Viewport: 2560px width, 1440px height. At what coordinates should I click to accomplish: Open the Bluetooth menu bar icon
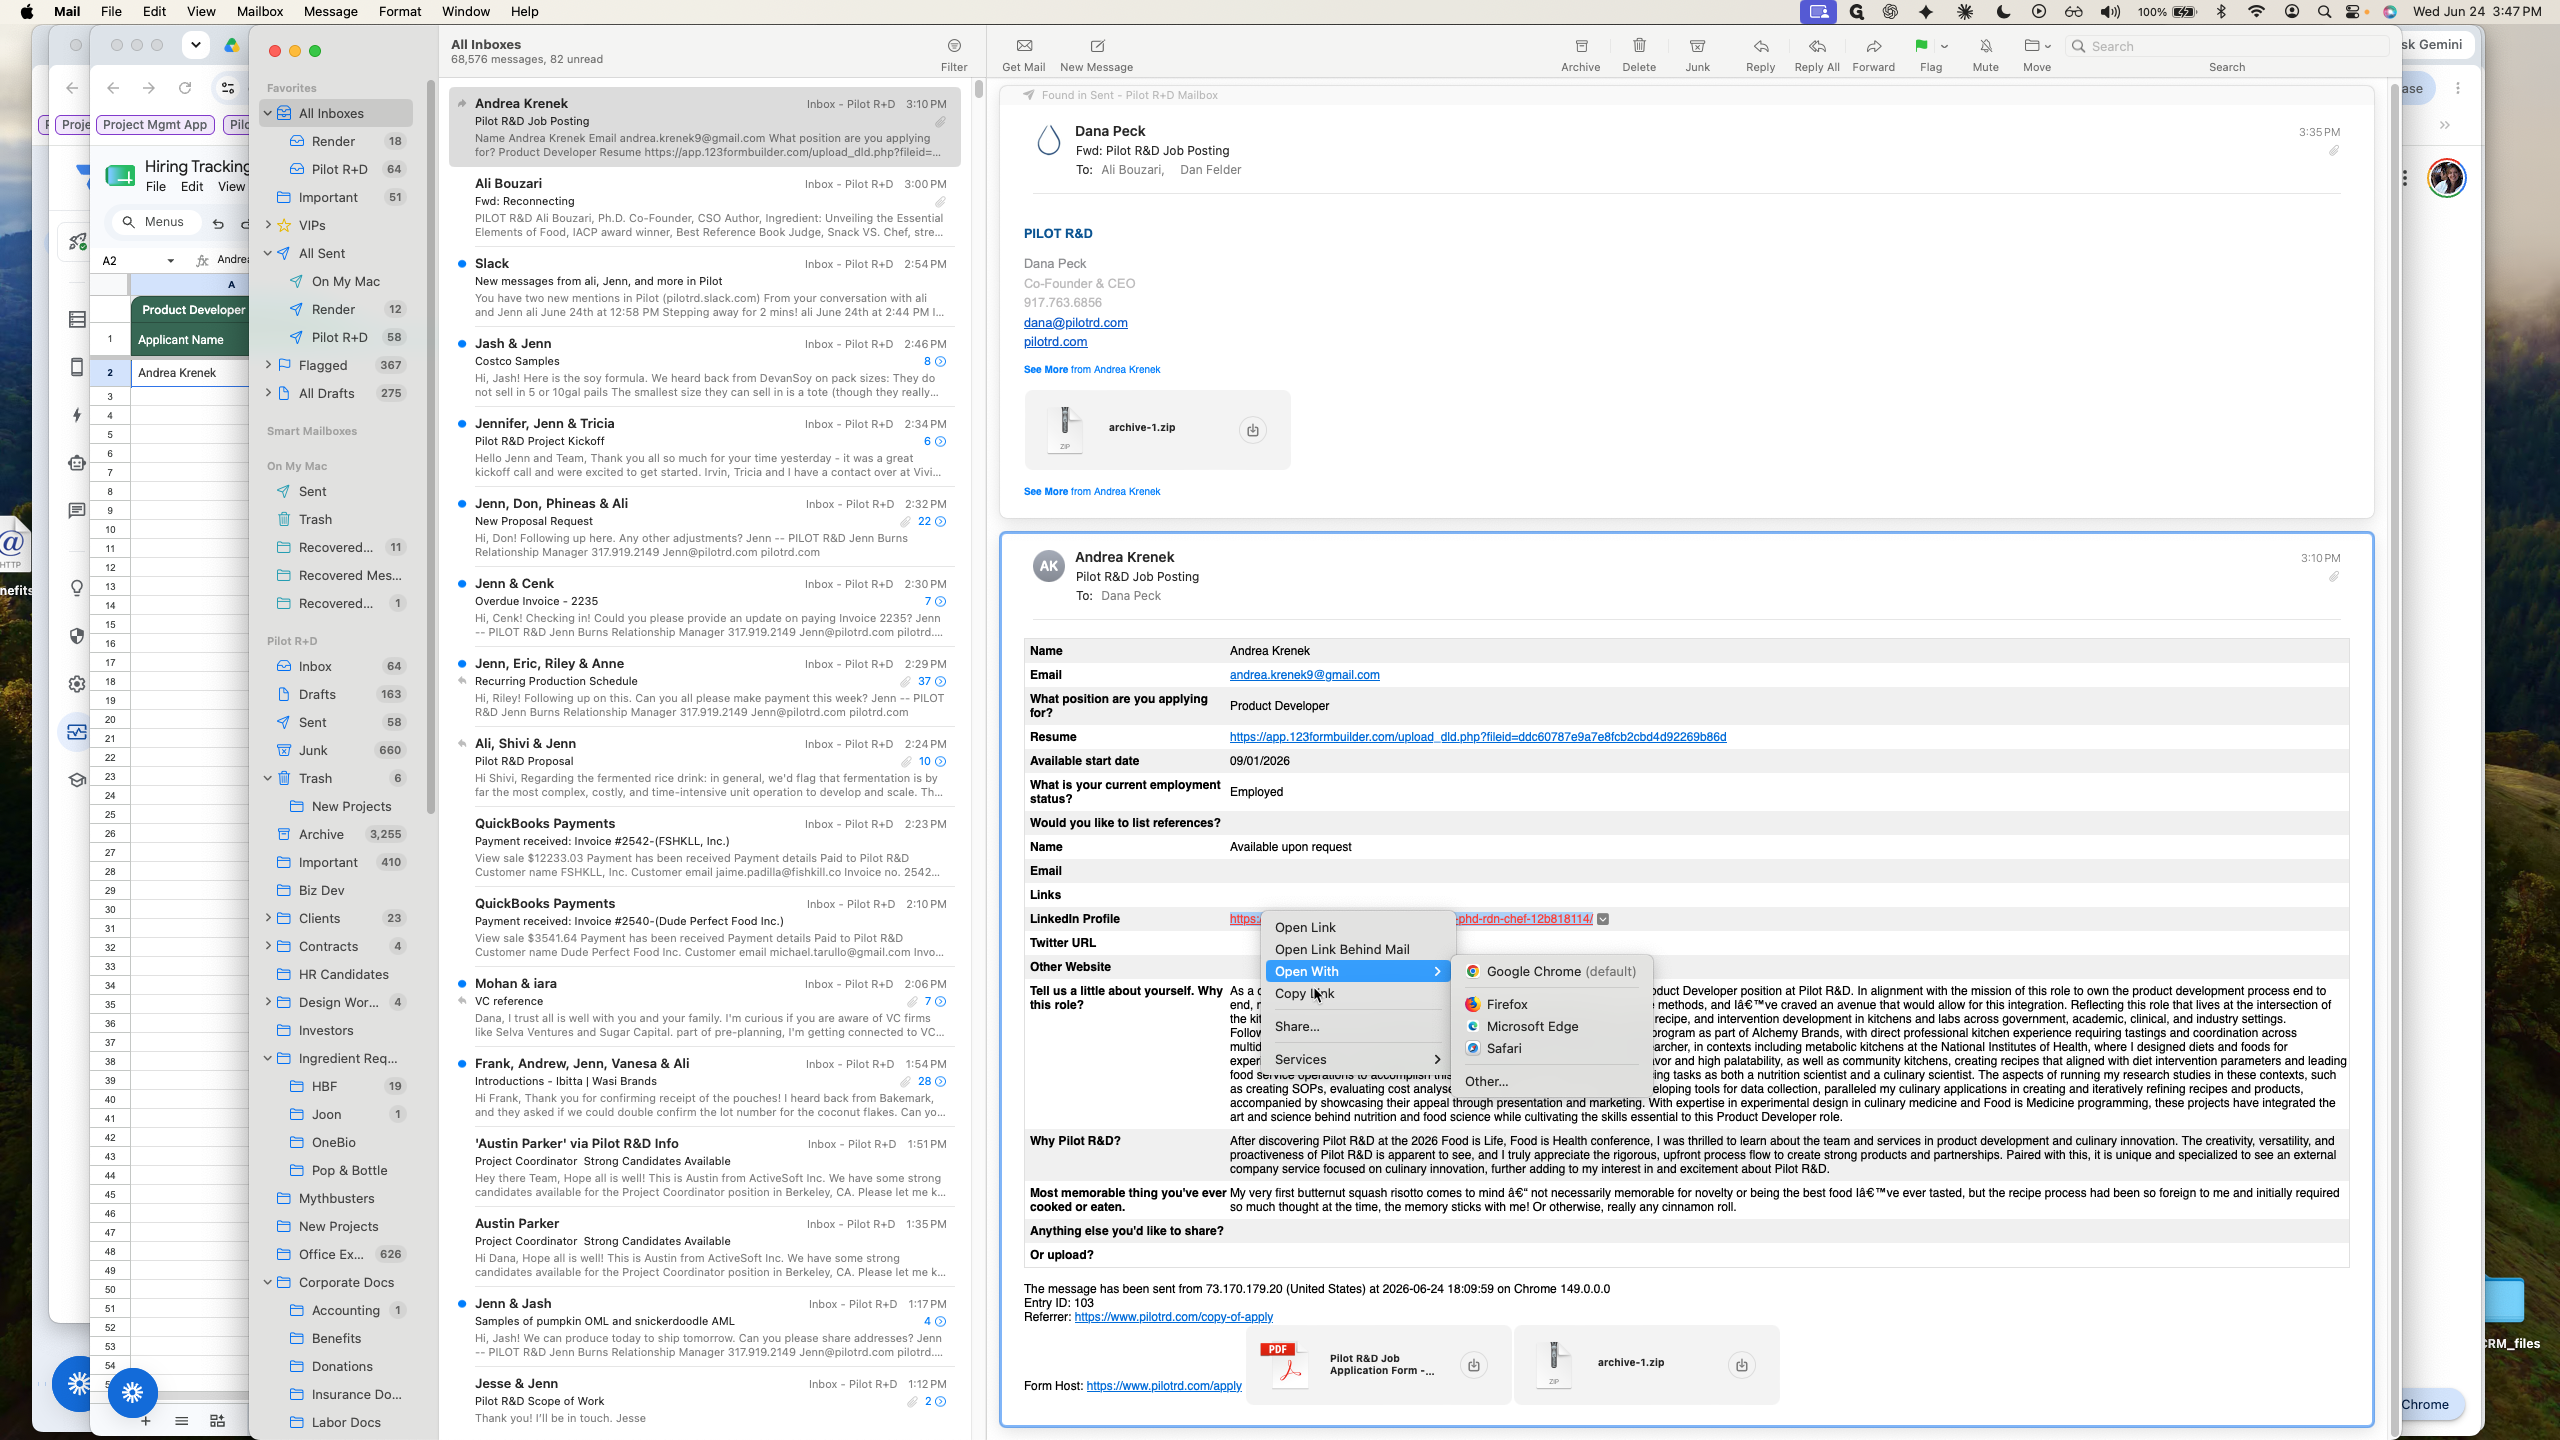(2221, 12)
